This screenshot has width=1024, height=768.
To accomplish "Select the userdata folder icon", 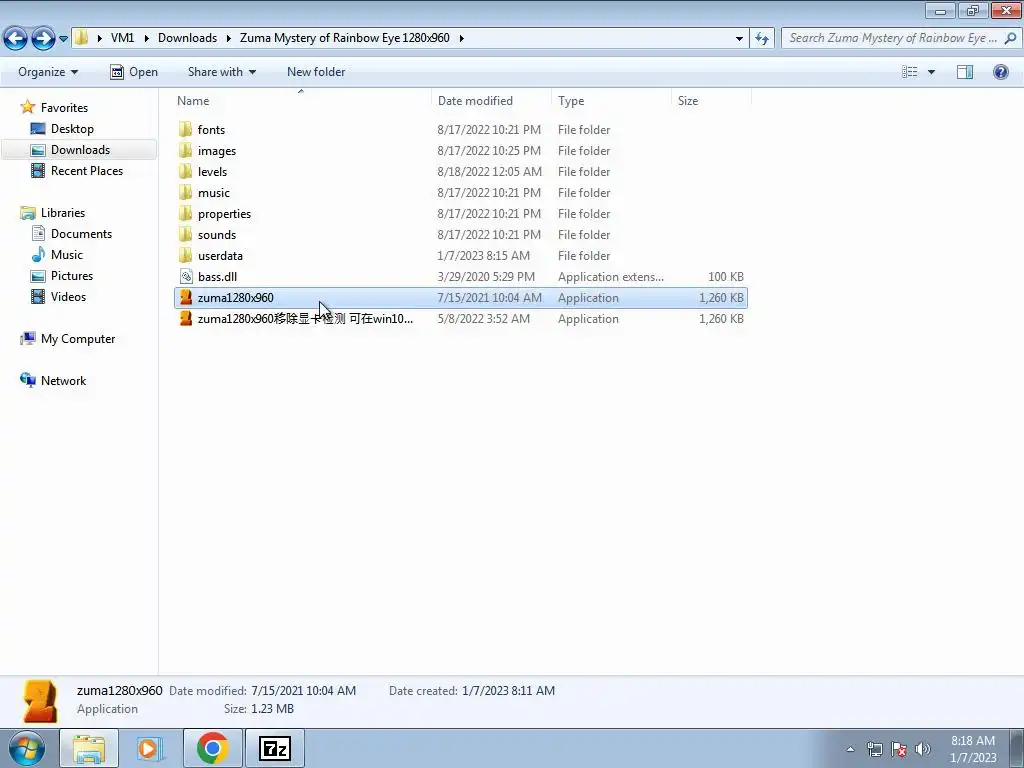I will [185, 255].
